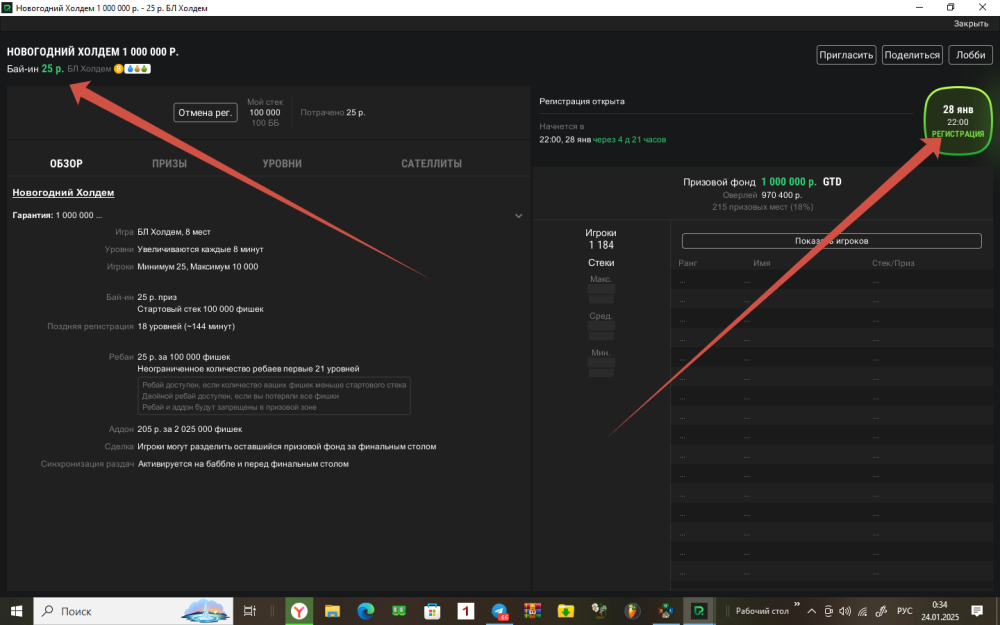The height and width of the screenshot is (625, 1000).
Task: Select the САТЕЛЛИТЫ tab
Action: click(x=431, y=164)
